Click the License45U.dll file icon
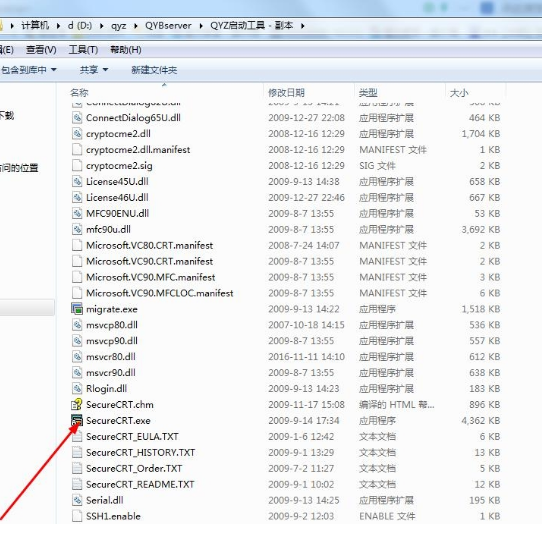 [x=77, y=181]
